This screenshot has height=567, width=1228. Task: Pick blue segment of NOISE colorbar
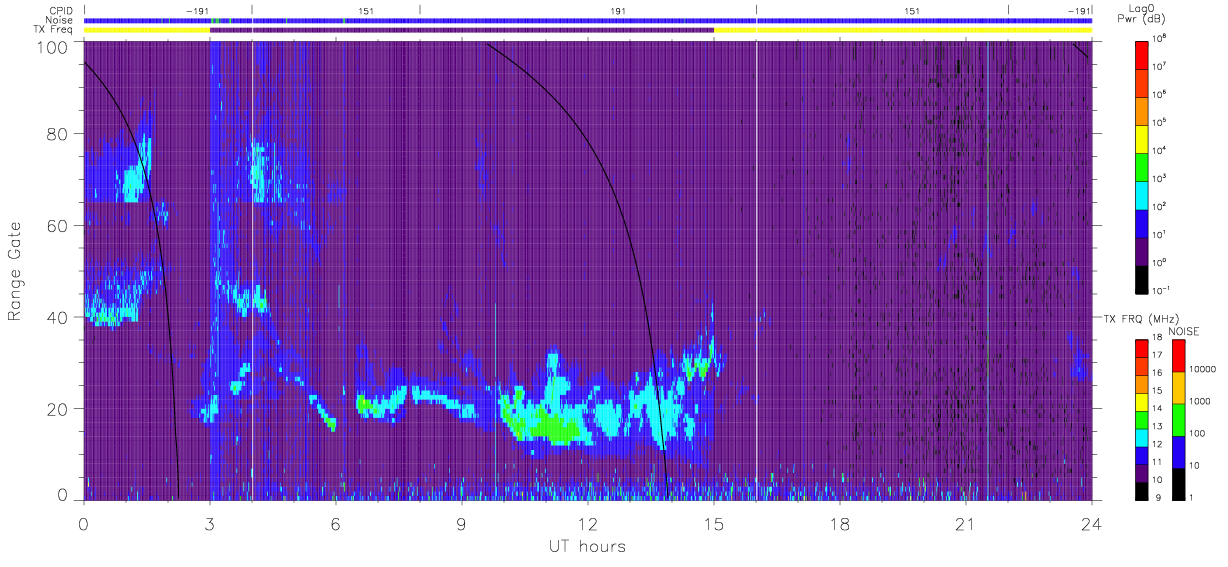pos(1178,452)
